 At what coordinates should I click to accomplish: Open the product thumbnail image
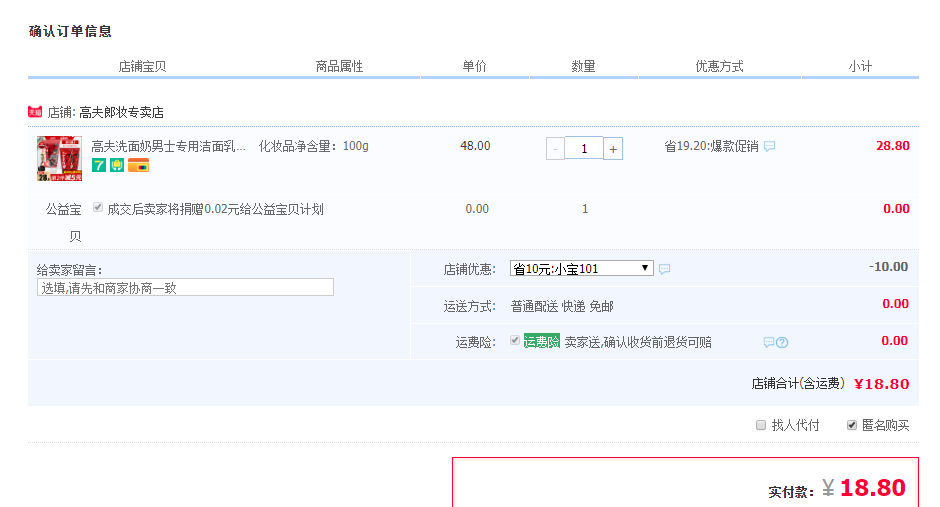pos(59,159)
